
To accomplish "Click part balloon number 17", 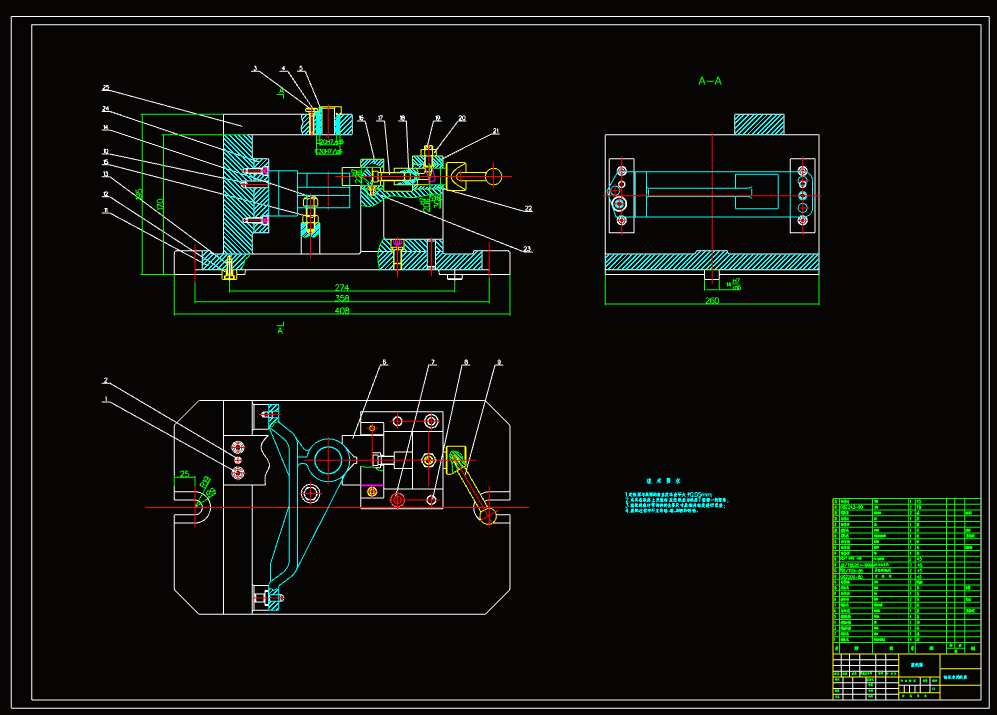I will click(x=380, y=118).
